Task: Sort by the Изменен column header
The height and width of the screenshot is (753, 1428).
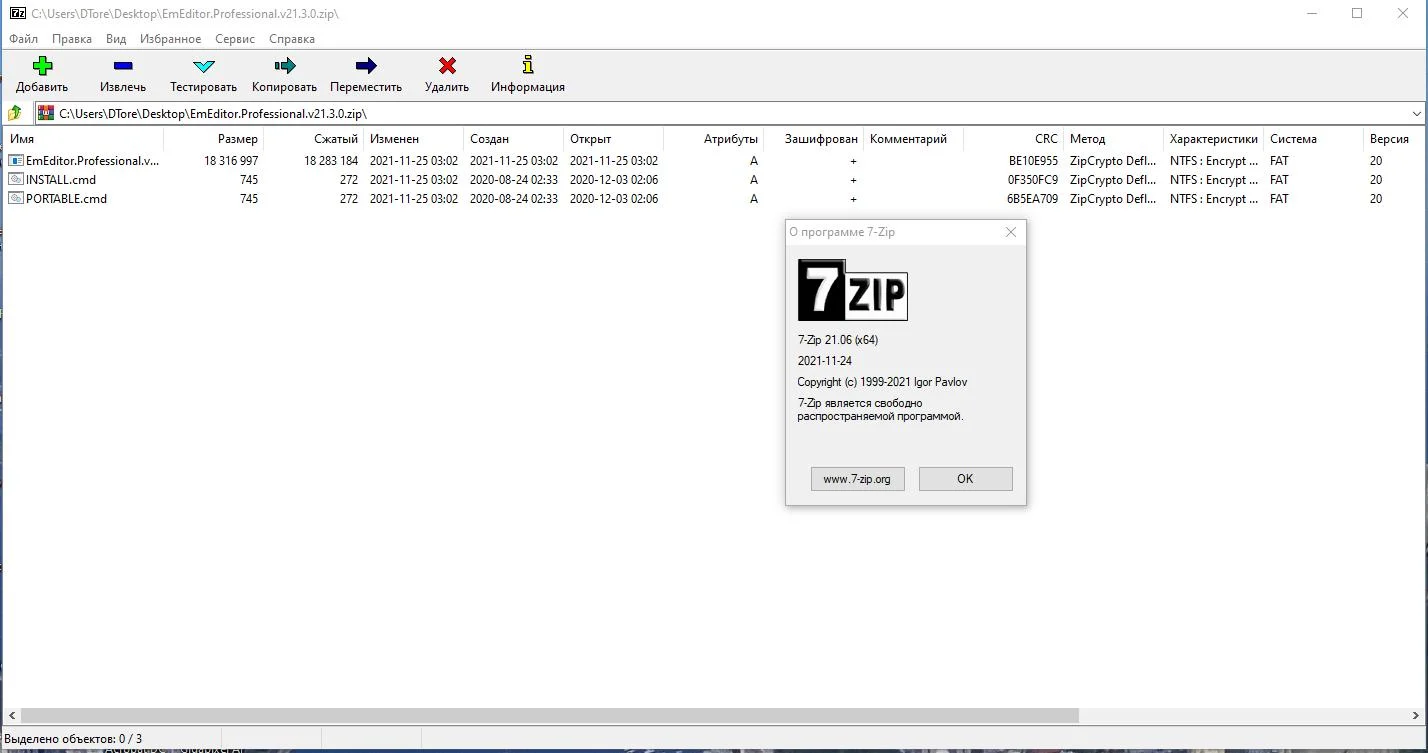Action: coord(414,139)
